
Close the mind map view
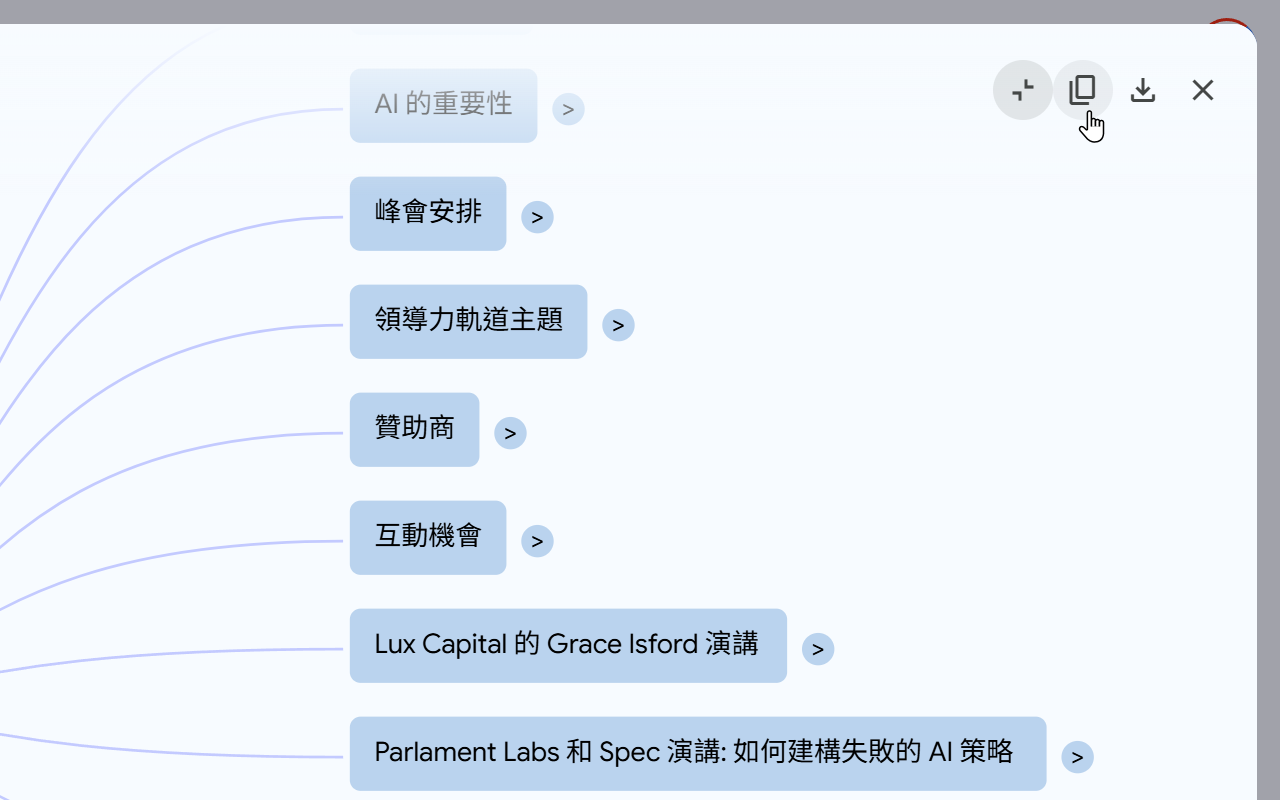[1202, 90]
